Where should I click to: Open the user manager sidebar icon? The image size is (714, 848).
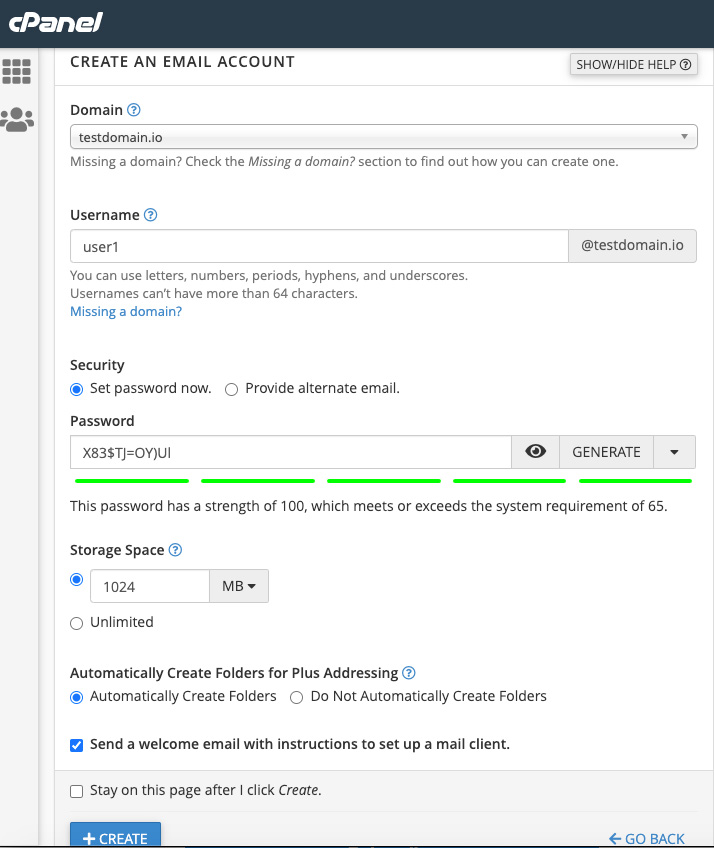pos(17,120)
